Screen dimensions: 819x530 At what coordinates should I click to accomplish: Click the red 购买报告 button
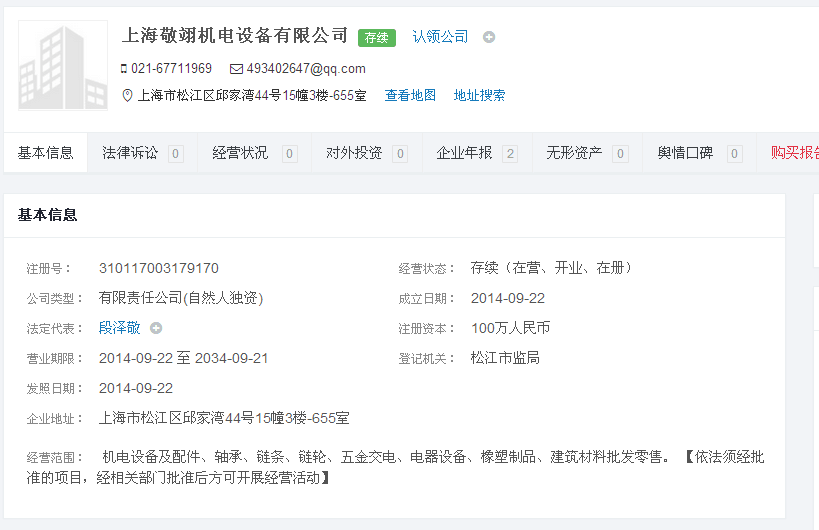coord(794,153)
